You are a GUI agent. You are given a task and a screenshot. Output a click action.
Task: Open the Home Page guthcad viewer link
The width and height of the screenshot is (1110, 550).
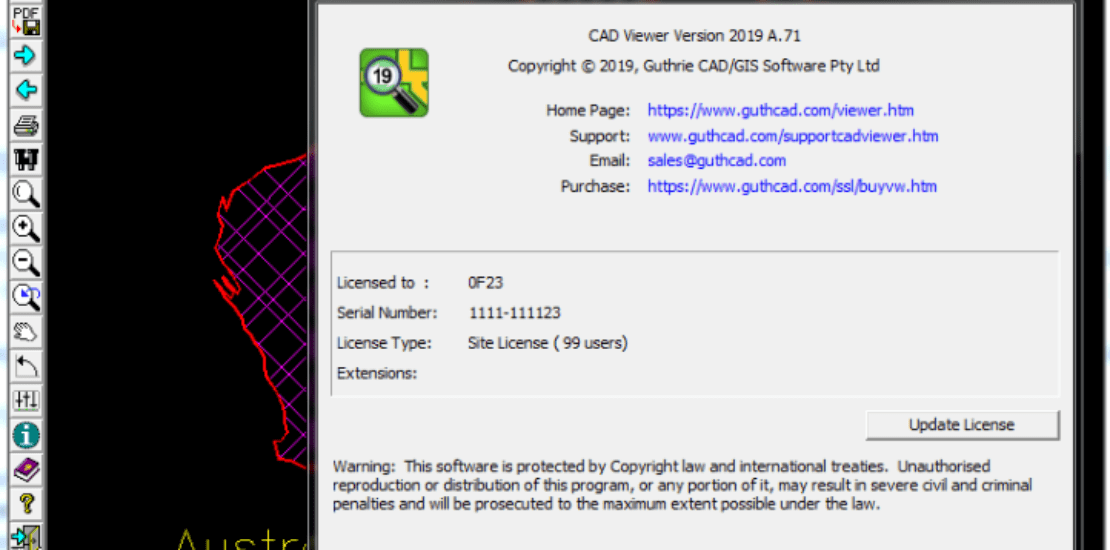(780, 110)
